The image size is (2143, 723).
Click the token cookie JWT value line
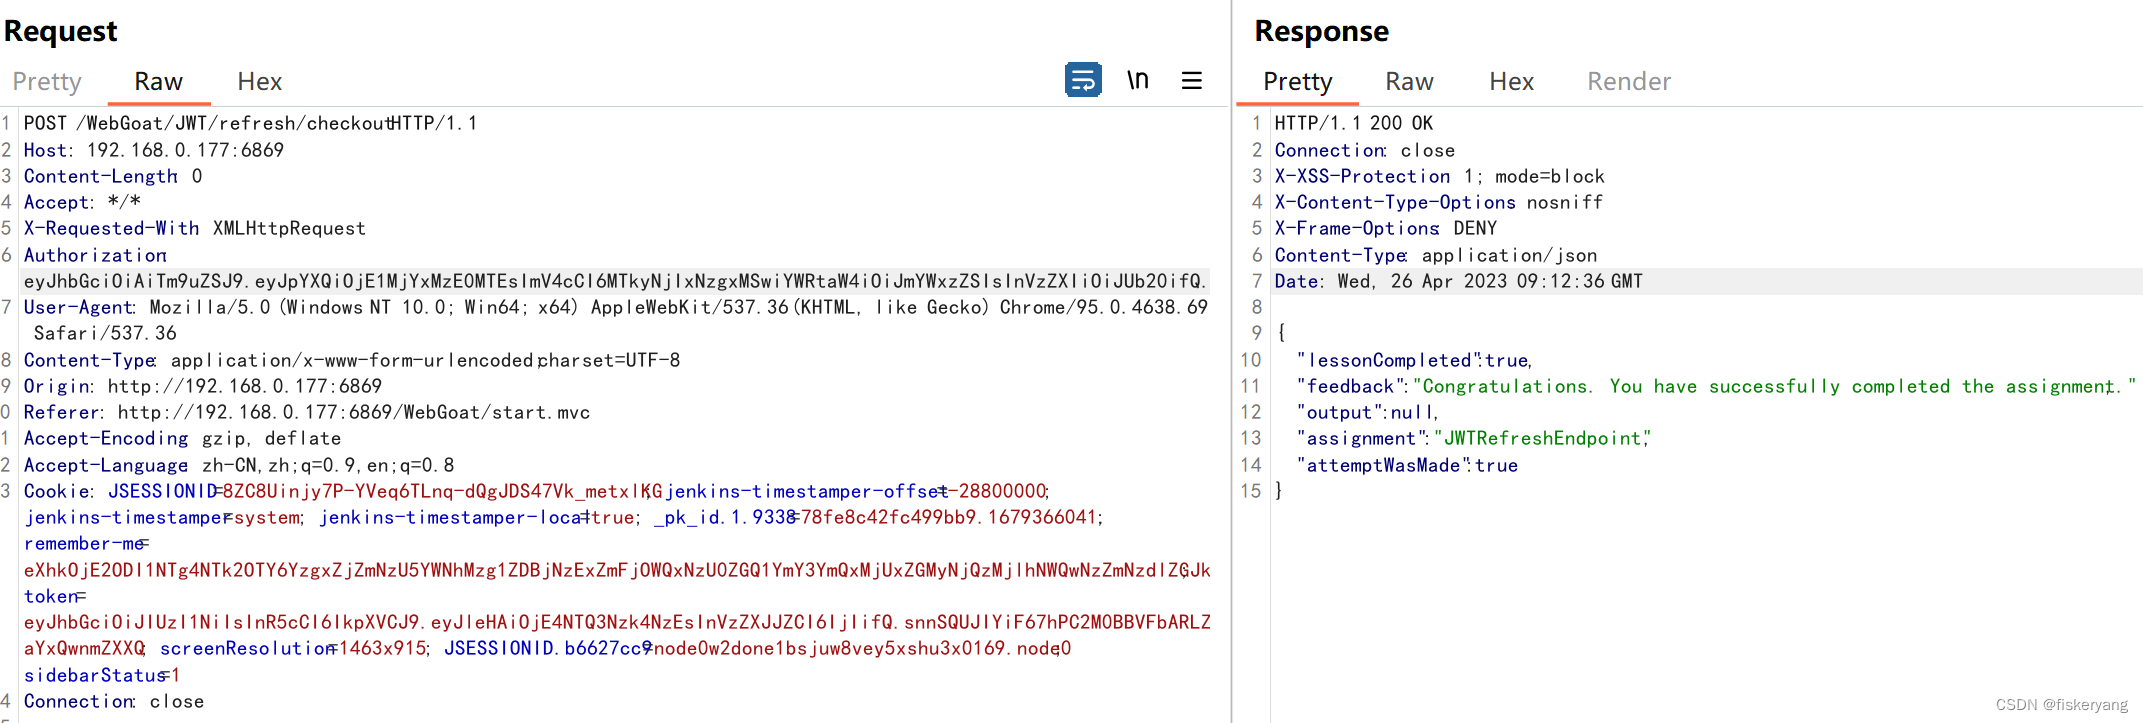(617, 622)
